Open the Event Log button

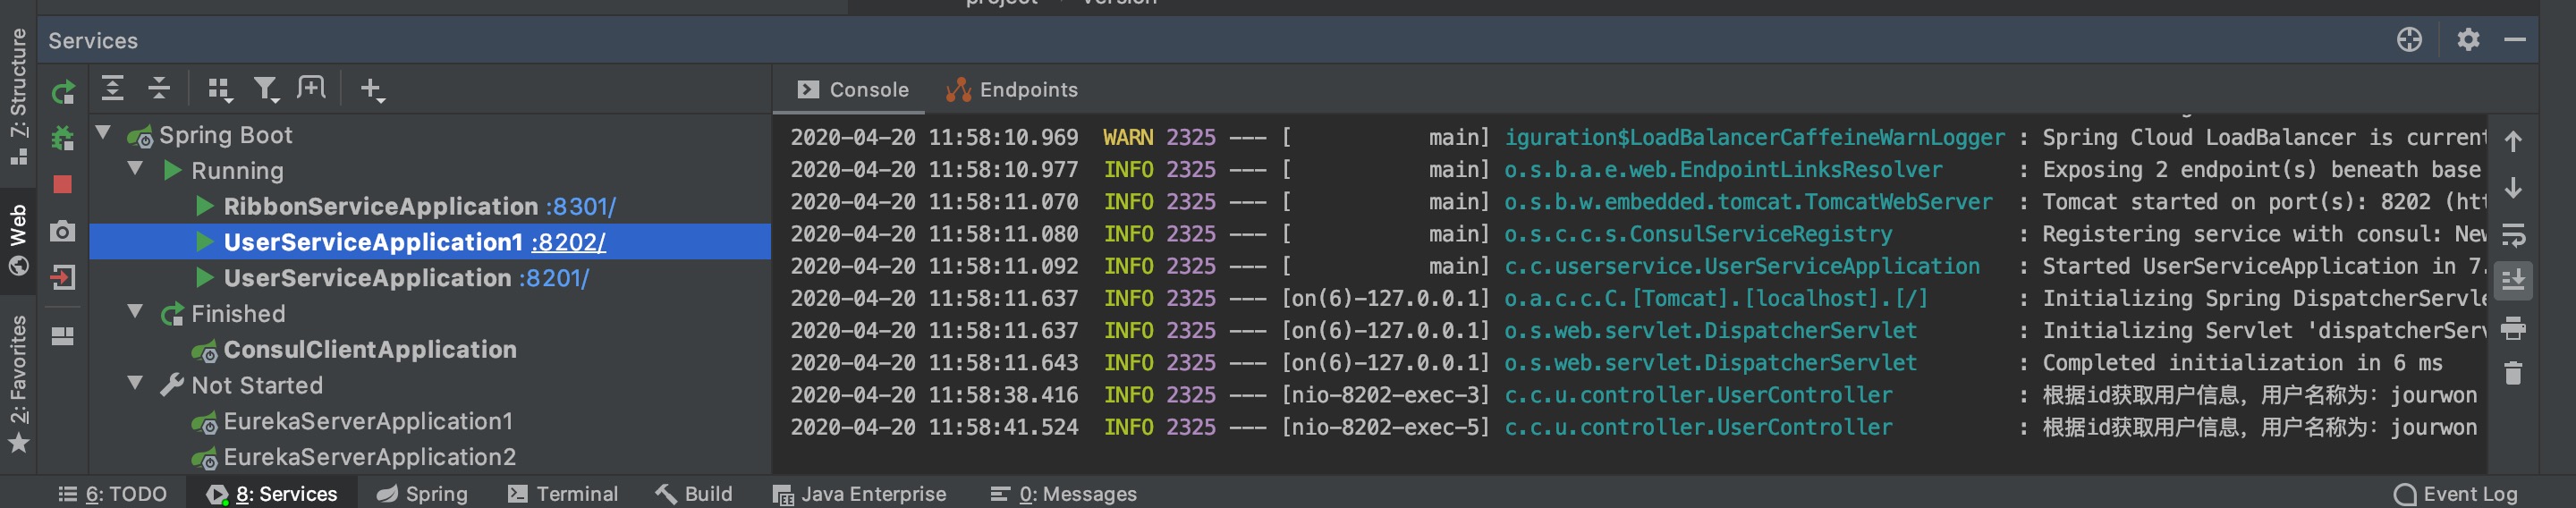click(2455, 493)
